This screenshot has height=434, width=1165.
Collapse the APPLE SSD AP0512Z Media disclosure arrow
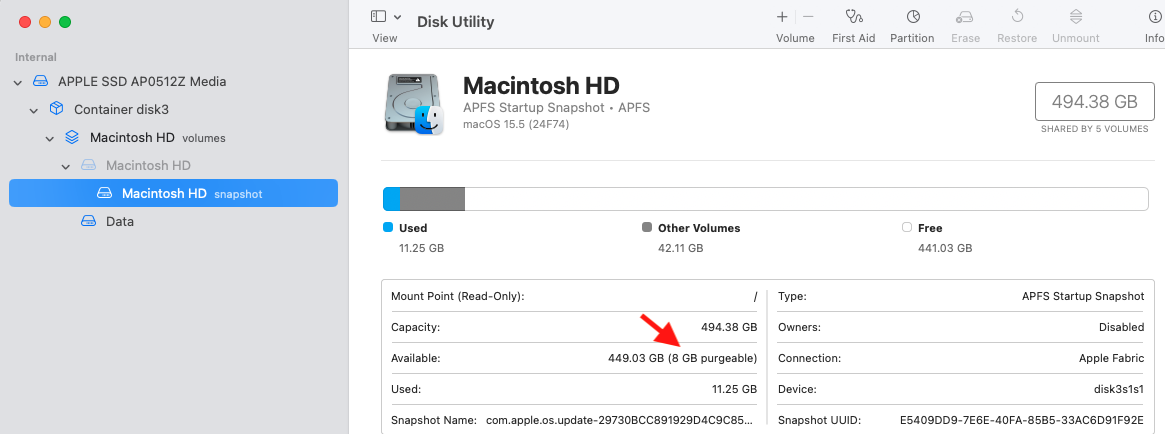click(18, 82)
